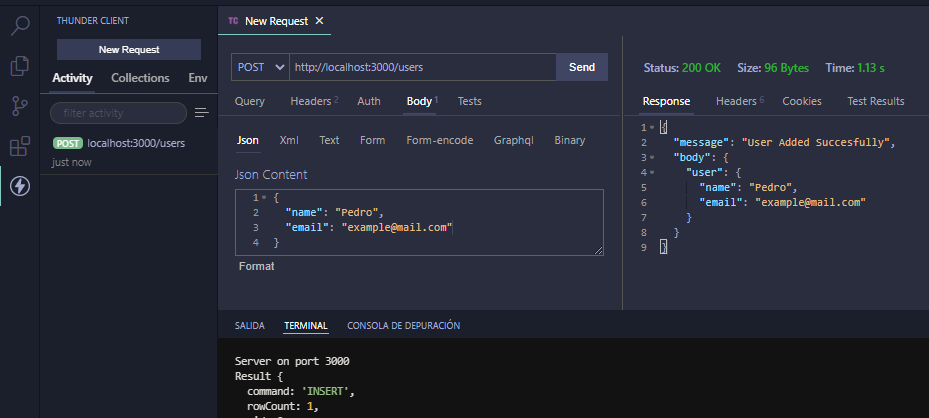This screenshot has height=418, width=929.
Task: Select the Json body type
Action: (248, 140)
